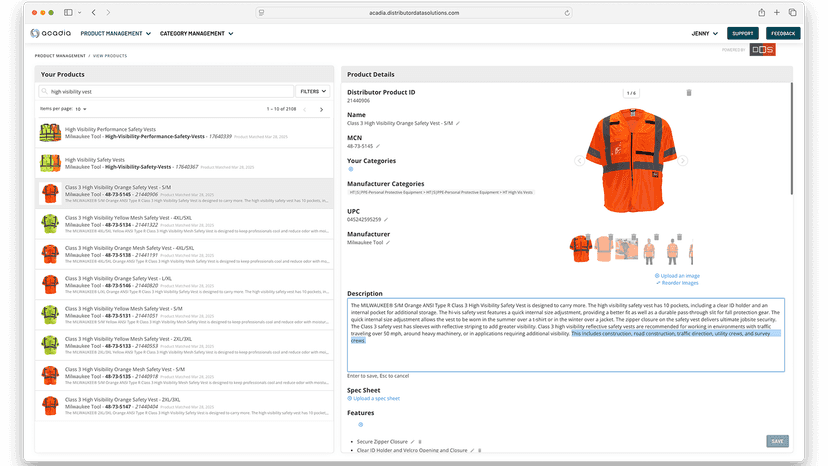
Task: Reload the page in Safari
Action: 567,13
